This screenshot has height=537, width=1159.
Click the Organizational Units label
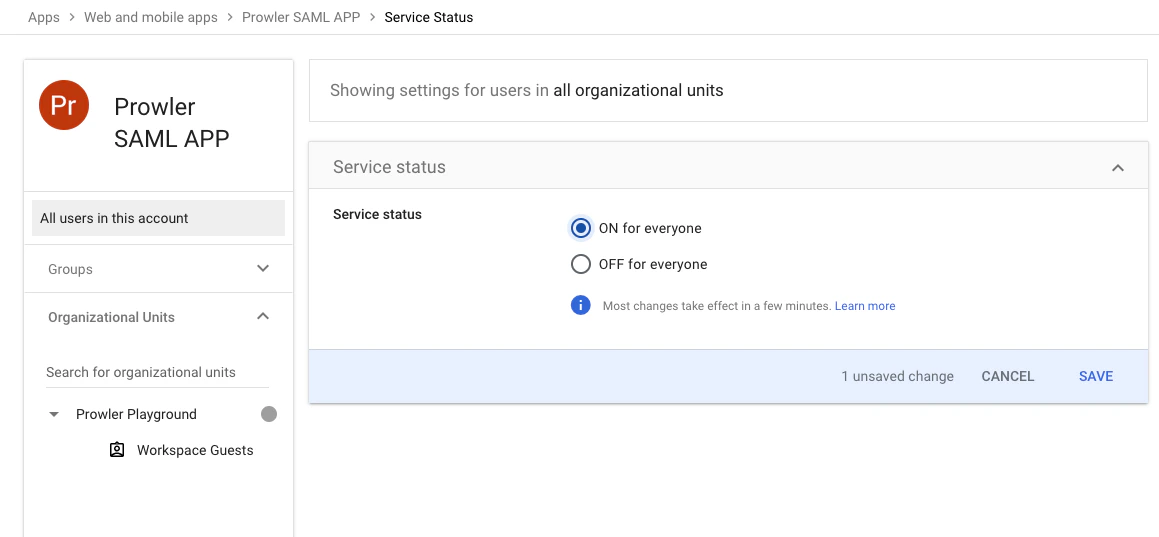tap(112, 317)
